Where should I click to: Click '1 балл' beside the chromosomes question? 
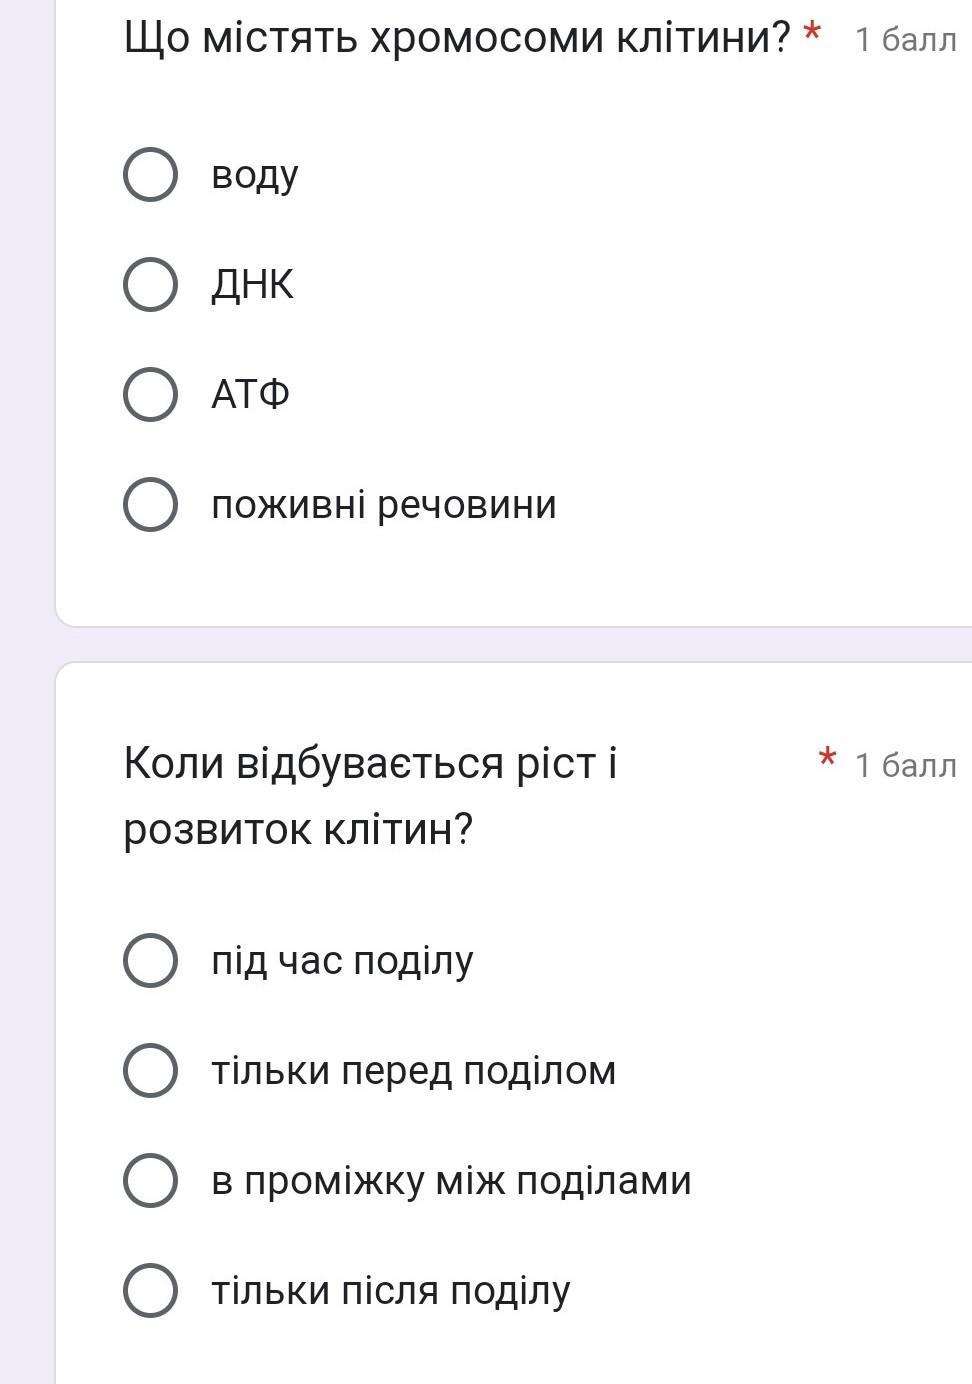905,40
